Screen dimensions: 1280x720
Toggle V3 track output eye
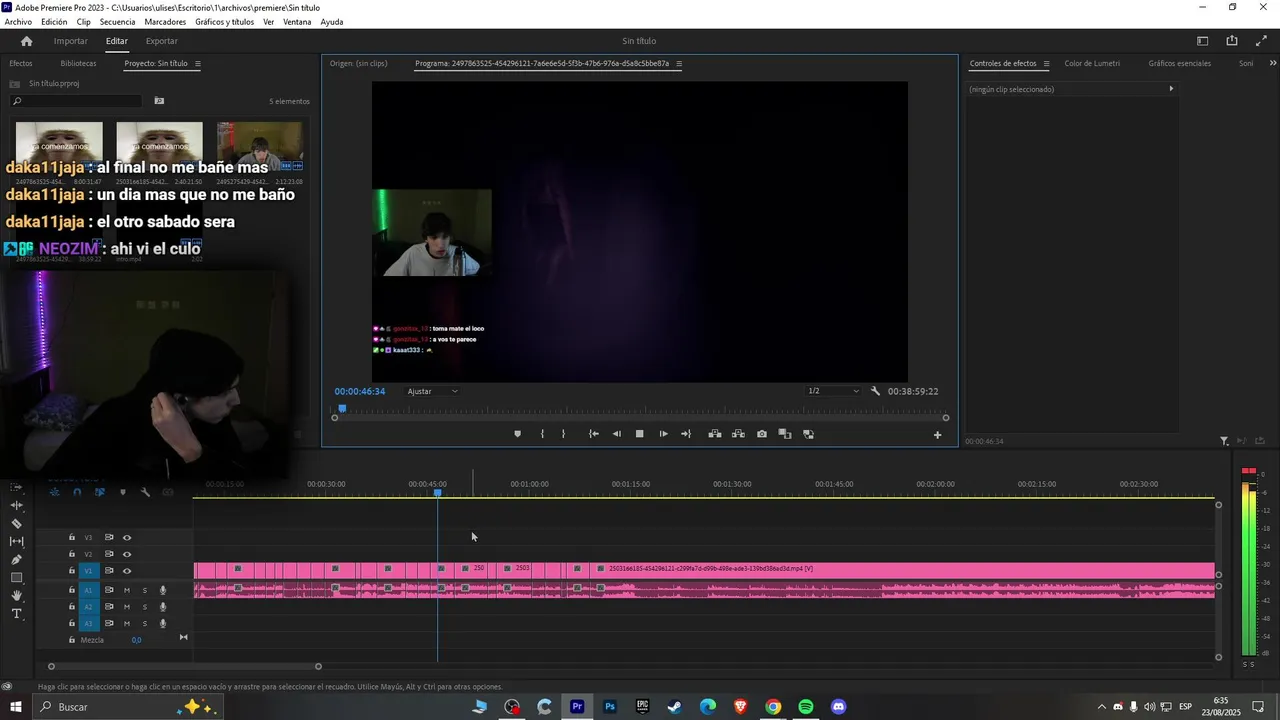127,538
